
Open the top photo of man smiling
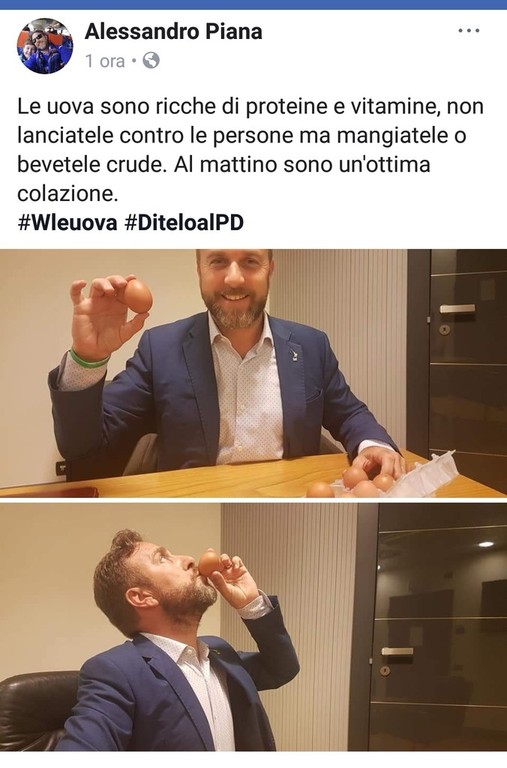[x=253, y=373]
